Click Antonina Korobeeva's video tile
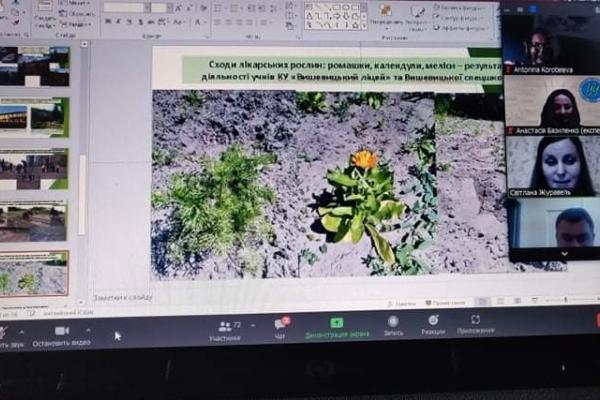 coord(548,40)
